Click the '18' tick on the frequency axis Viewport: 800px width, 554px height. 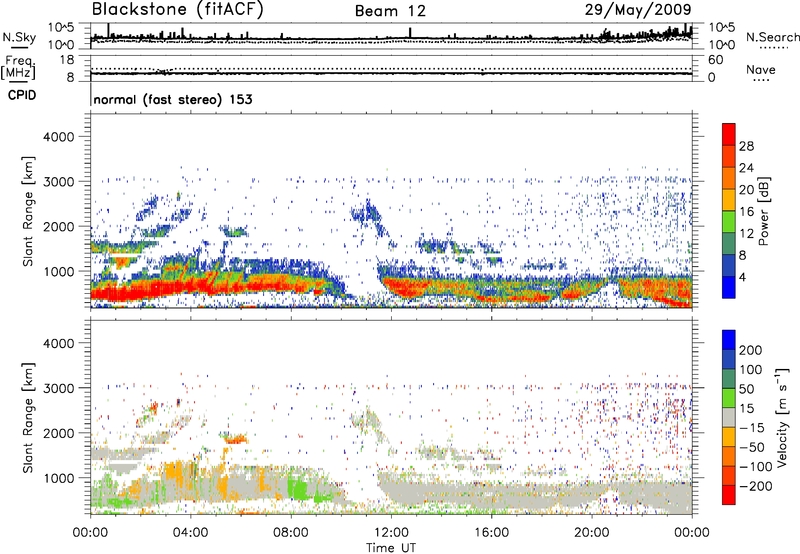point(67,60)
